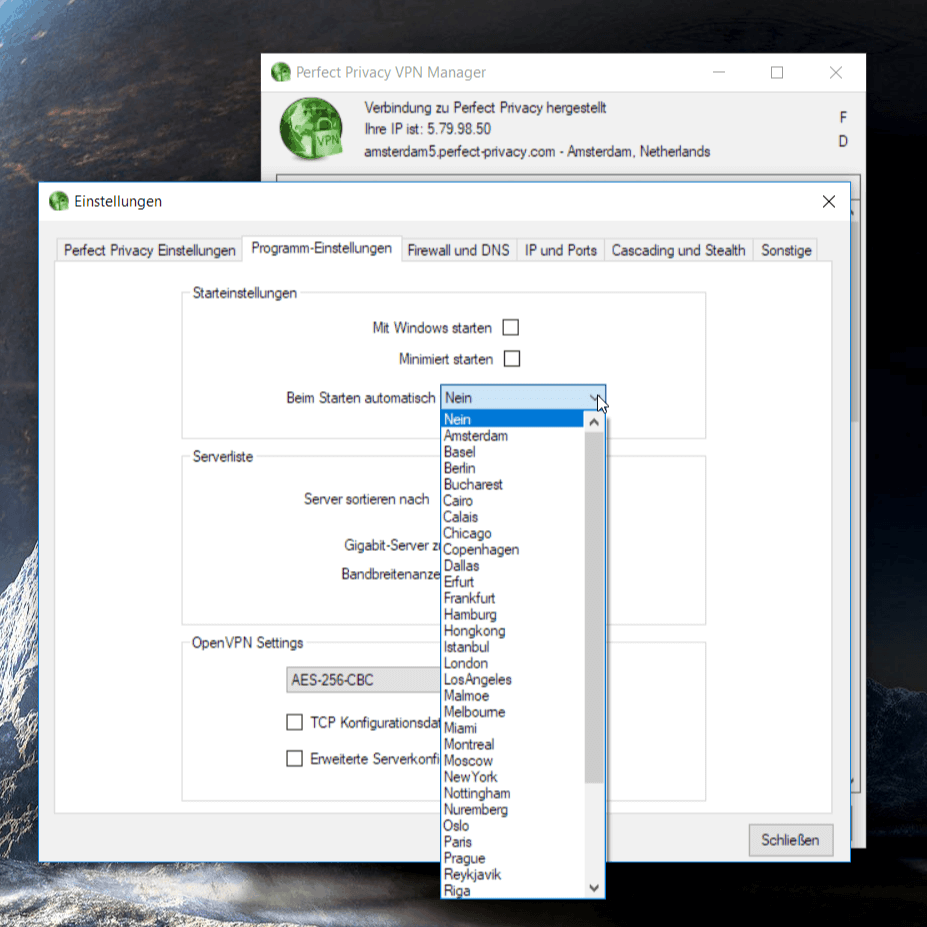927x927 pixels.
Task: Enable the Mit Windows starten checkbox
Action: click(511, 328)
